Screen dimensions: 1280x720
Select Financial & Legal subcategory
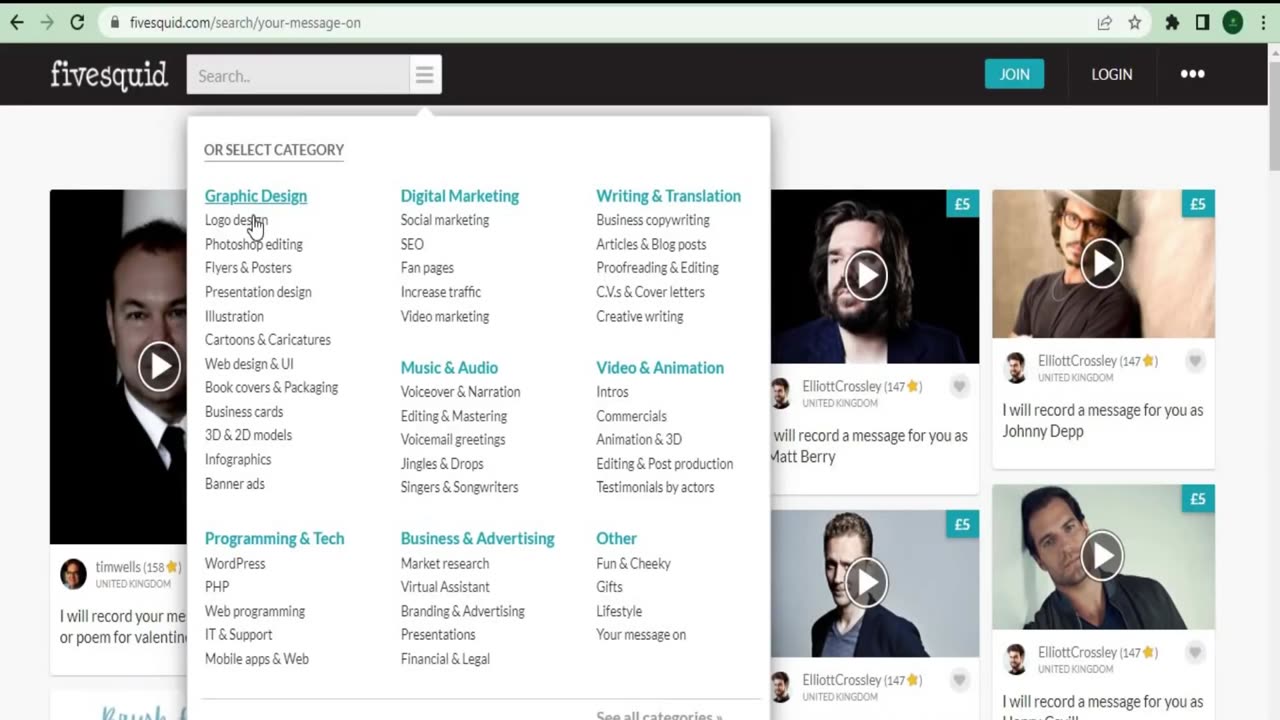445,659
